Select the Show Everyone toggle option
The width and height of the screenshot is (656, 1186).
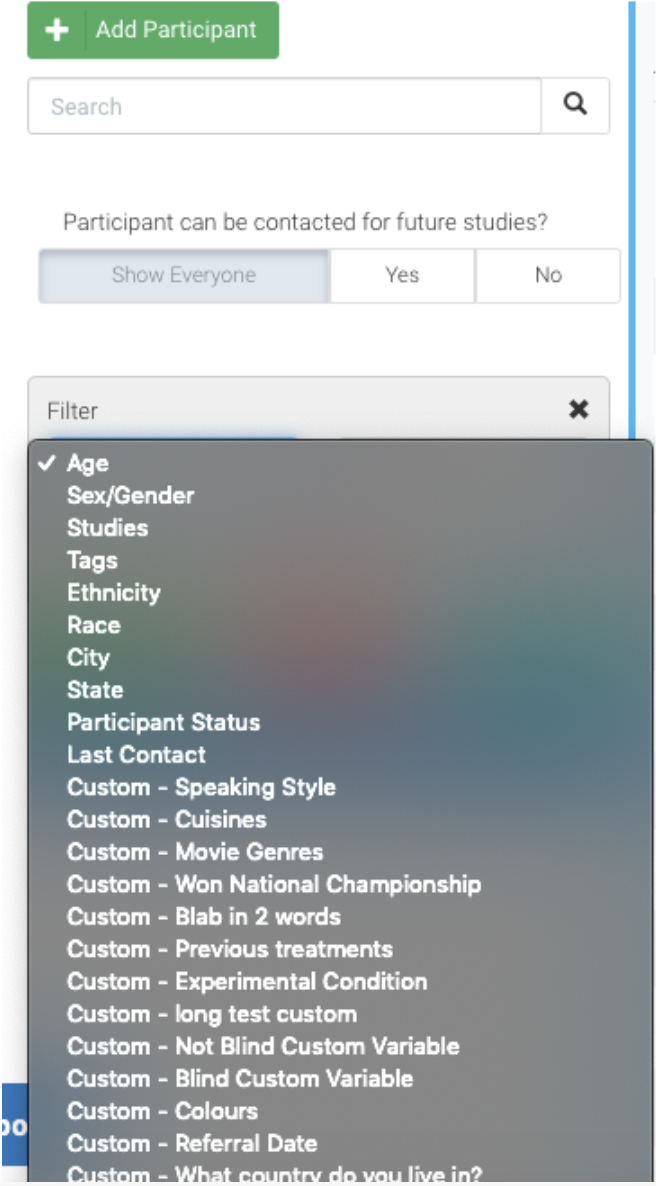click(x=184, y=275)
